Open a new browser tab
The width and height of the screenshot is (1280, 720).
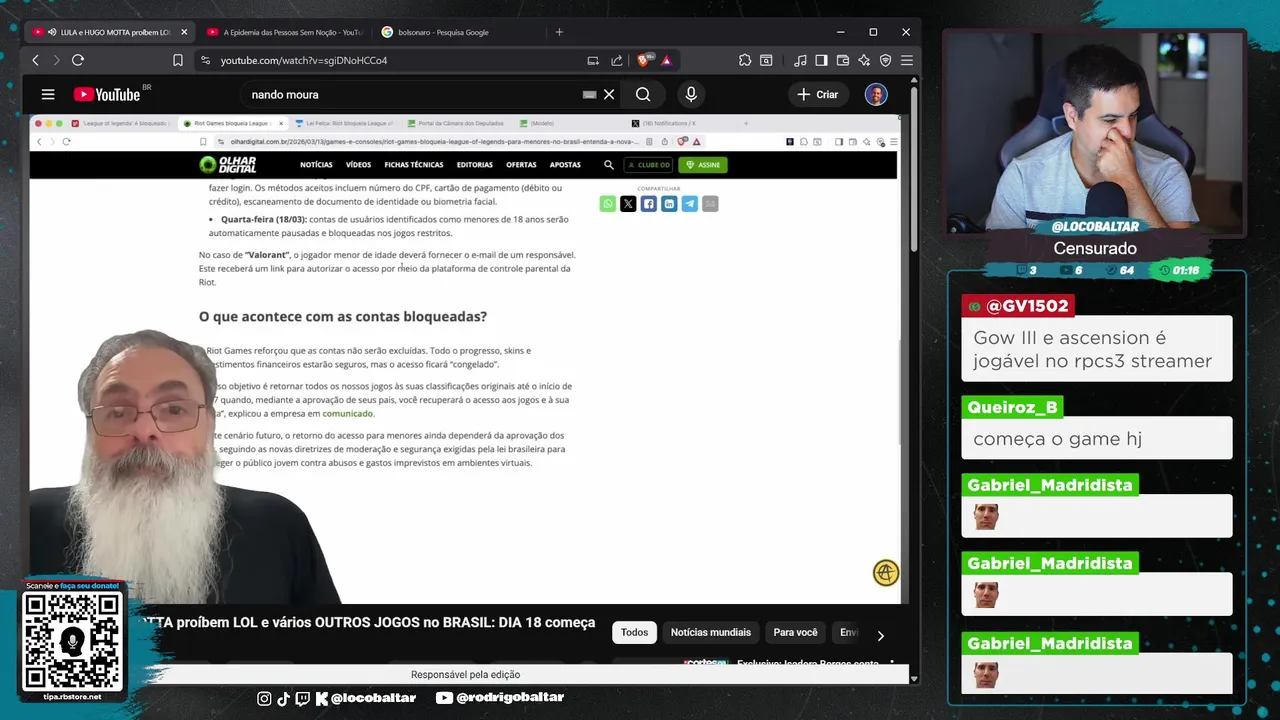[559, 32]
